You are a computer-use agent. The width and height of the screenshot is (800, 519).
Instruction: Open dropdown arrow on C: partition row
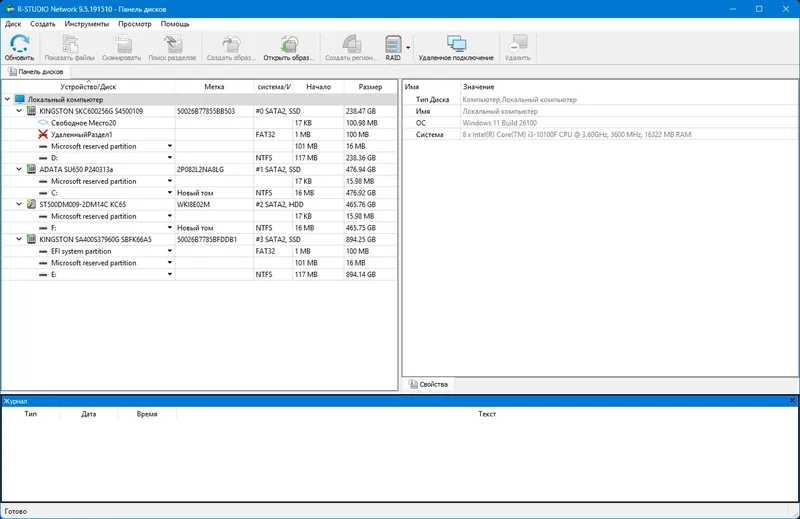coord(170,193)
